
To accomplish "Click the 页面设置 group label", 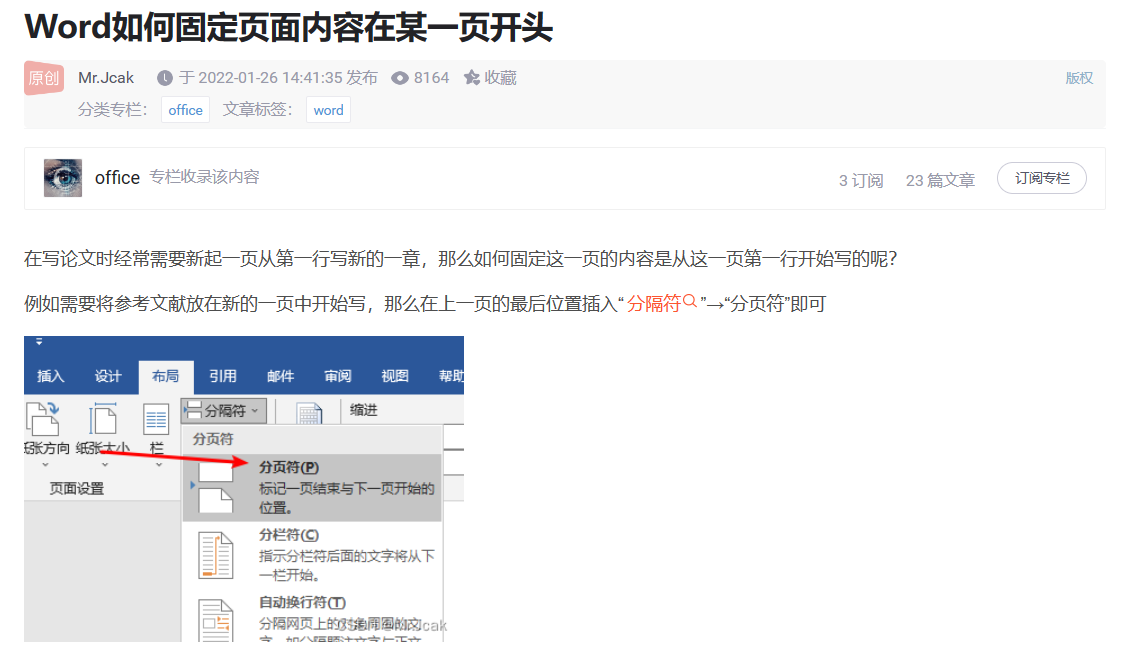I will tap(77, 489).
